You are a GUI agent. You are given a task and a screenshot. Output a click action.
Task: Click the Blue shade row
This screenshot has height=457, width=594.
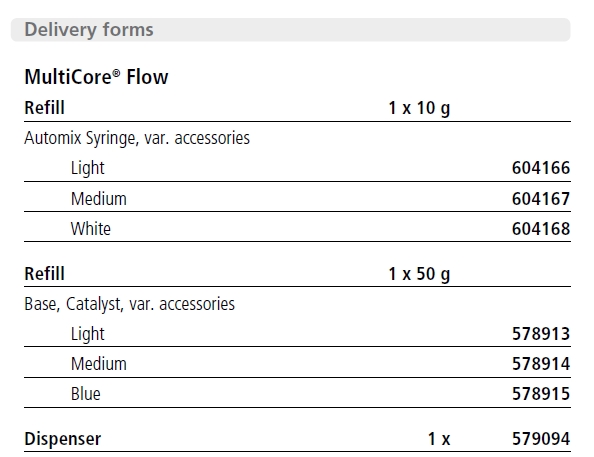click(x=297, y=394)
